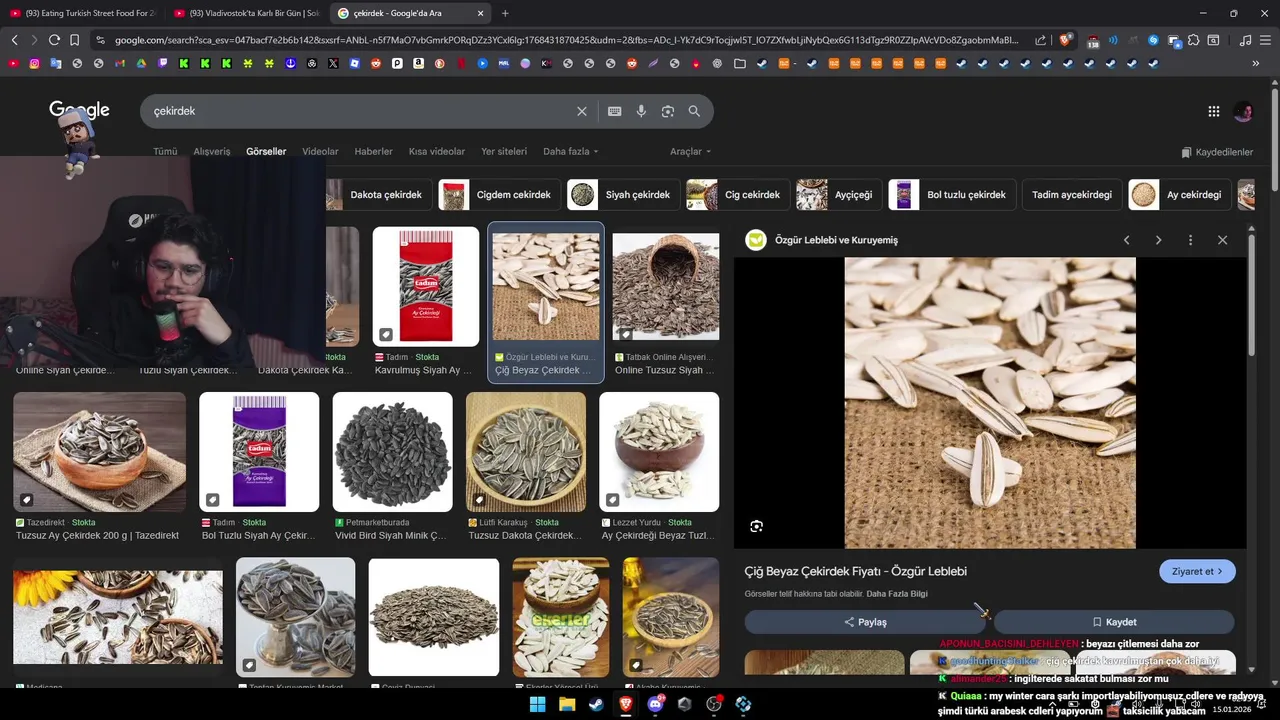Filter by Cig cekirdek chip
Image resolution: width=1280 pixels, height=720 pixels.
click(739, 195)
